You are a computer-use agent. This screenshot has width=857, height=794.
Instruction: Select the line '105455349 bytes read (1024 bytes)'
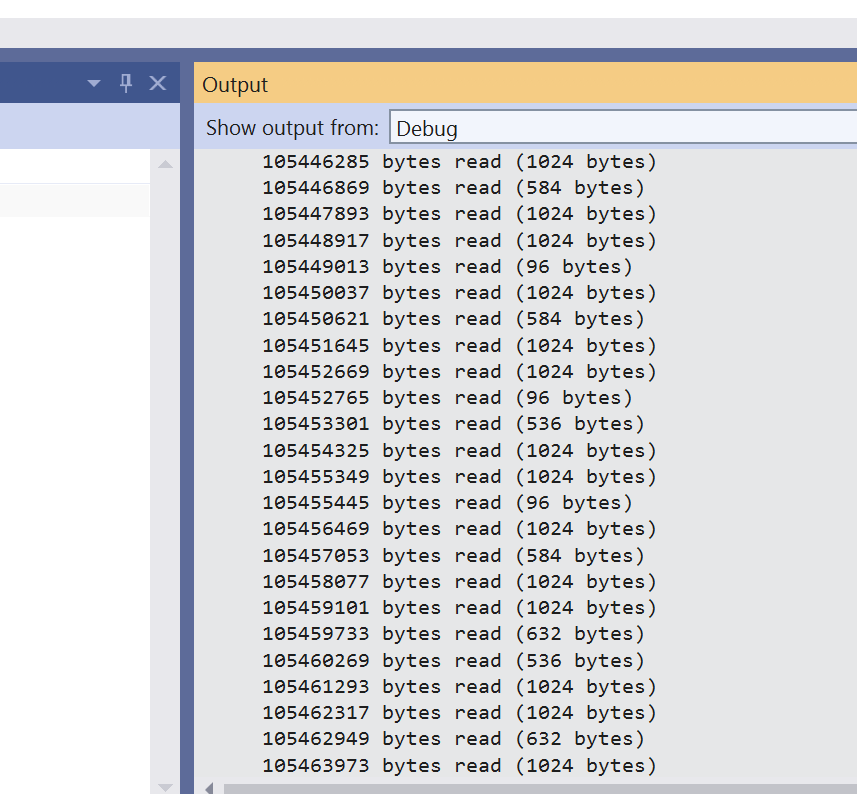tap(459, 477)
